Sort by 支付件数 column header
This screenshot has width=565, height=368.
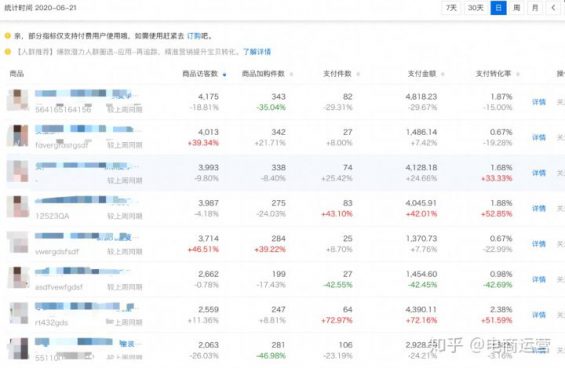[341, 74]
